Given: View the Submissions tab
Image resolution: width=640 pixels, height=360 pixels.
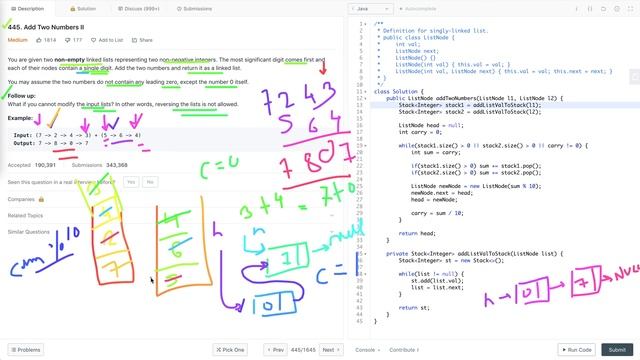Looking at the screenshot, I should pyautogui.click(x=194, y=9).
